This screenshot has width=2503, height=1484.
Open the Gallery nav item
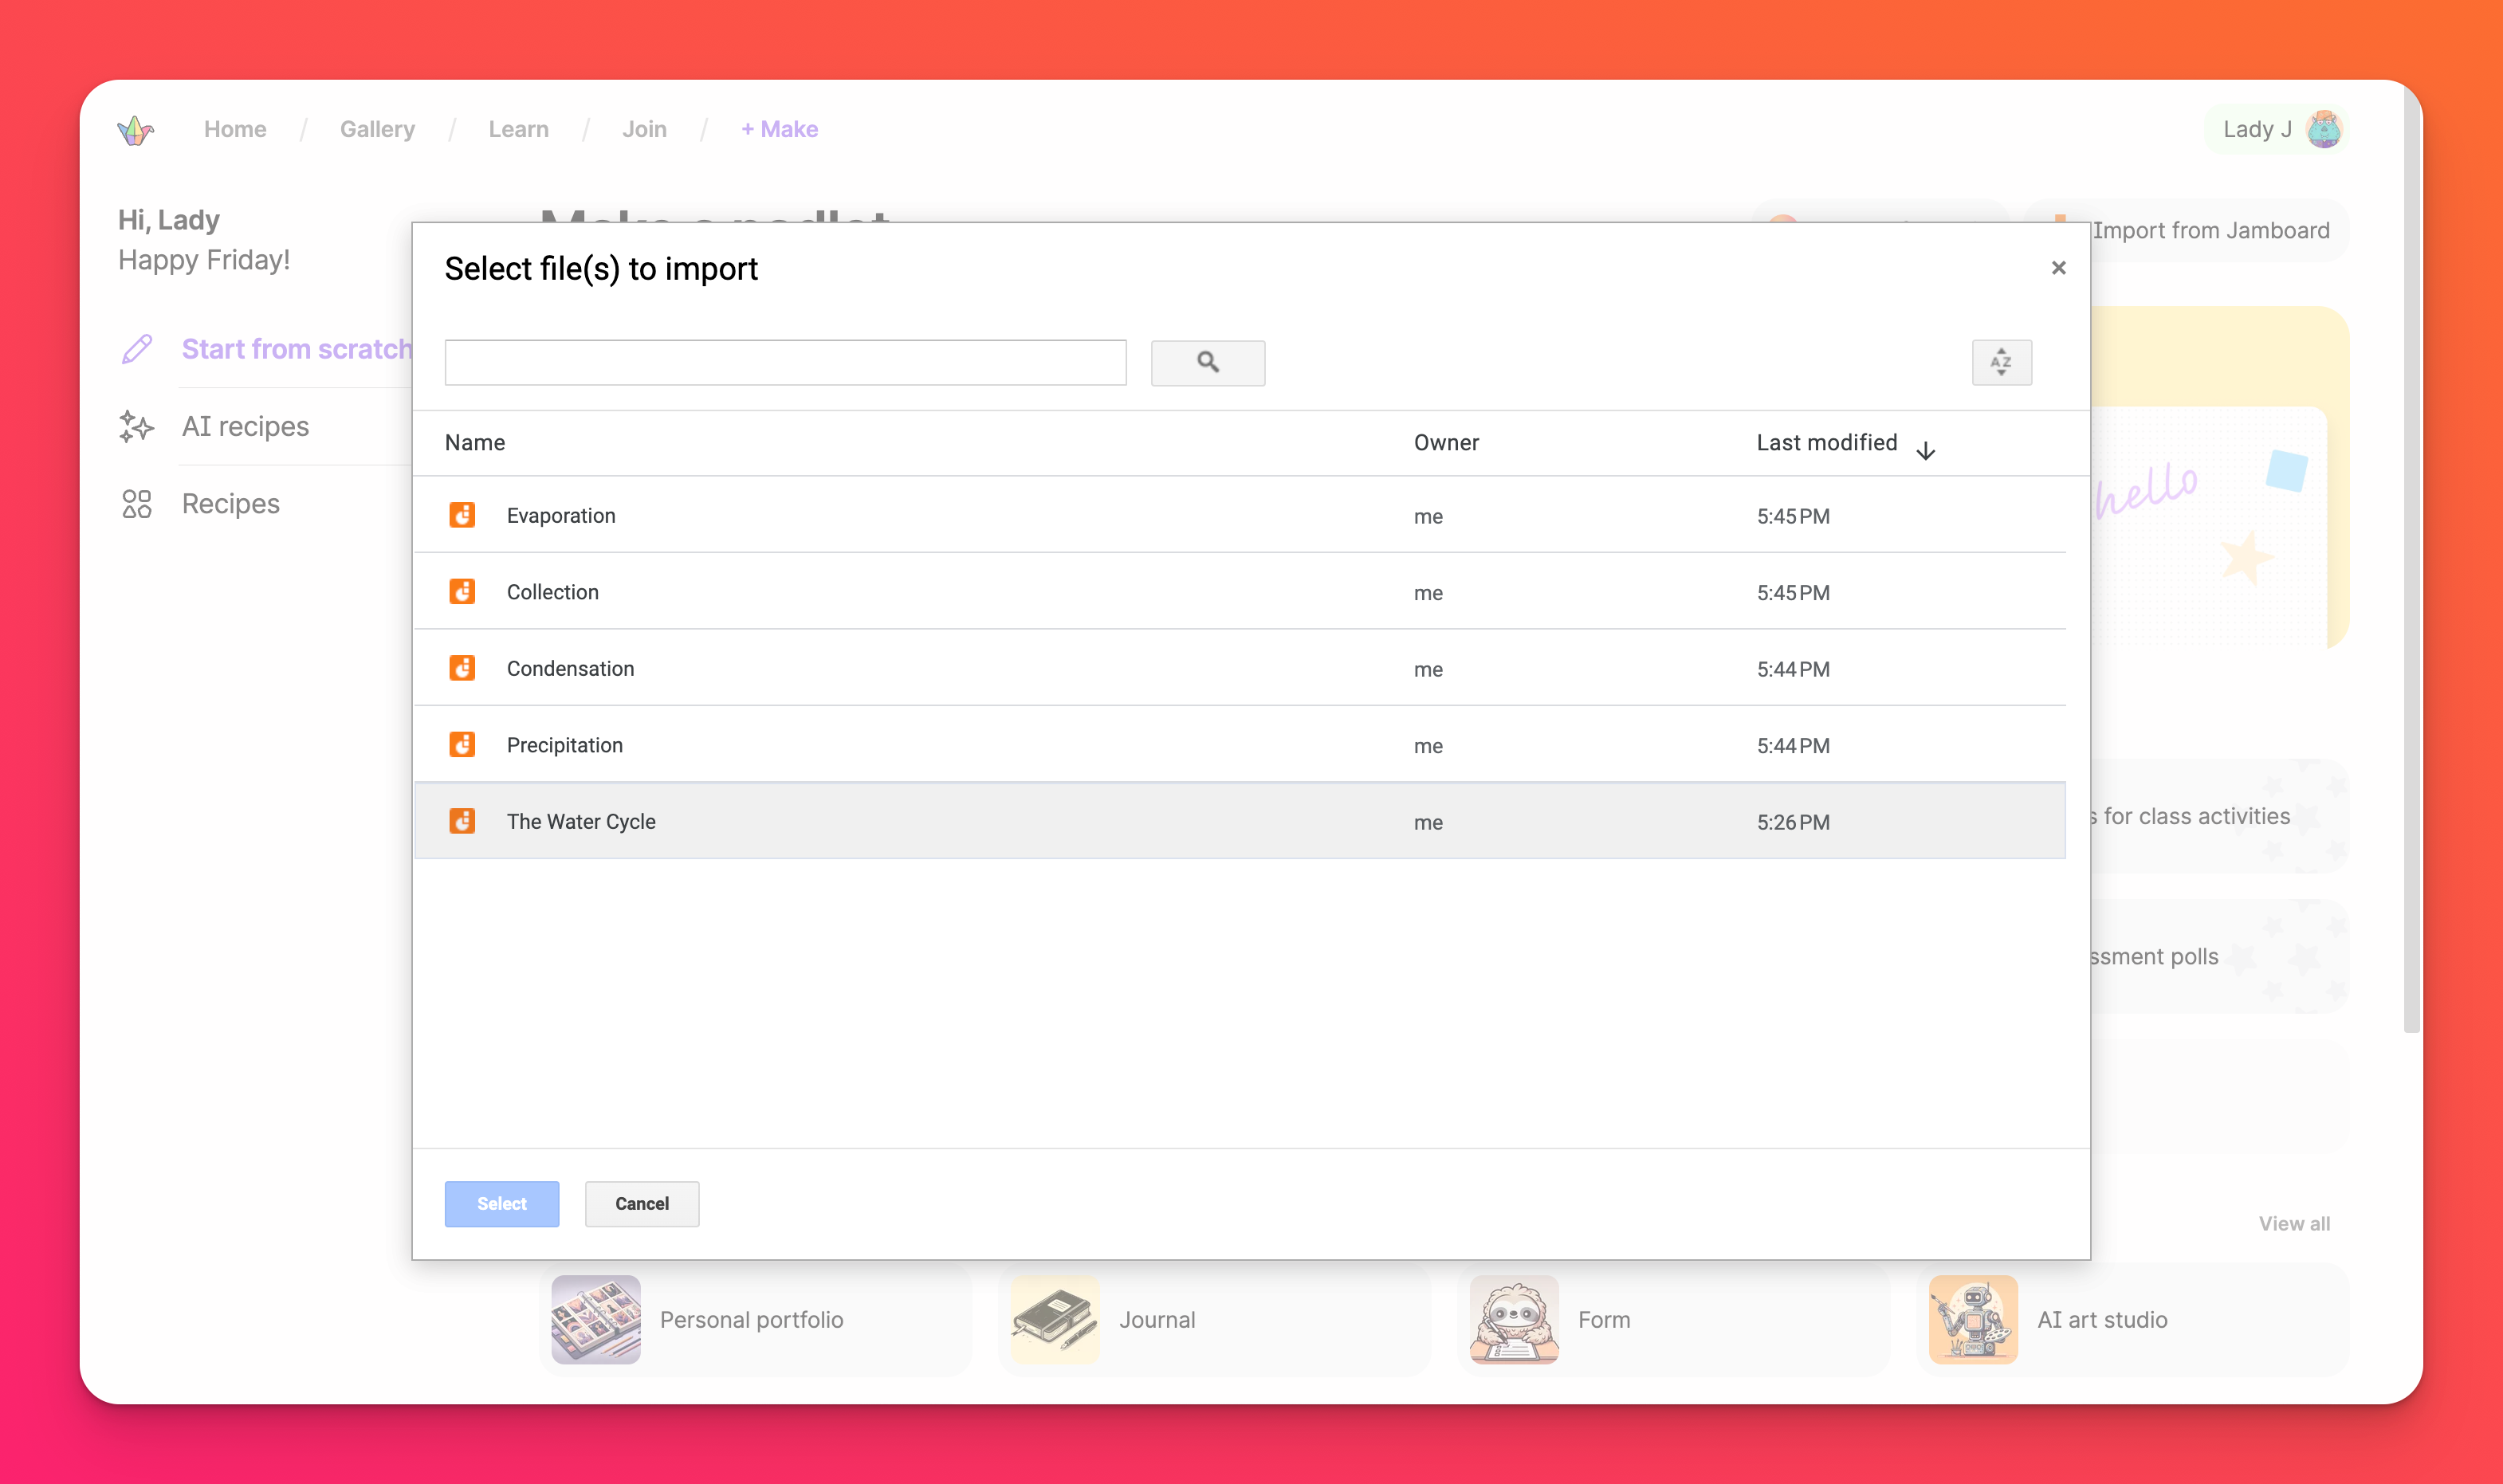tap(377, 130)
